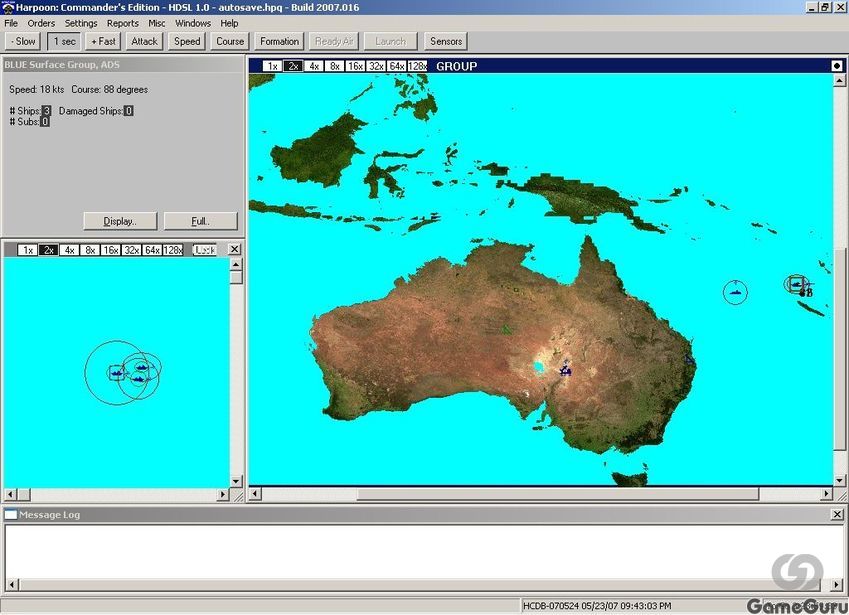Set unit window zoom to 64x
This screenshot has width=849, height=615.
pyautogui.click(x=152, y=250)
